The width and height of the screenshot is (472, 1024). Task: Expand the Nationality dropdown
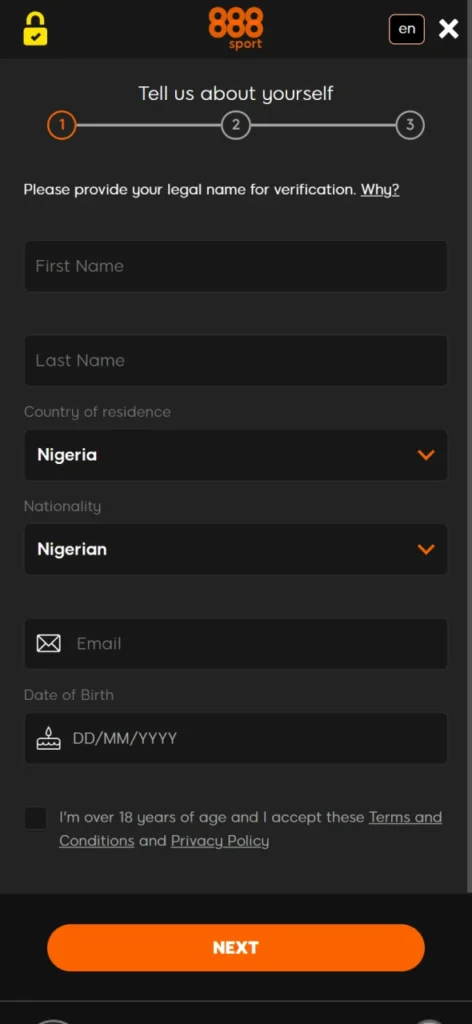coord(236,549)
